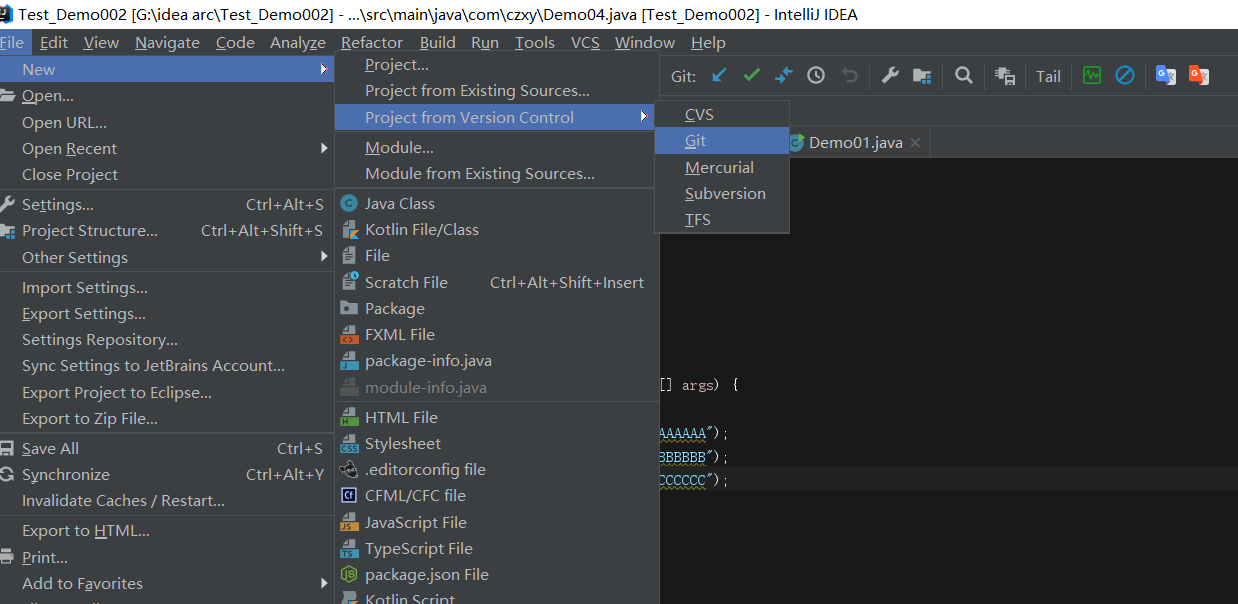Click the blue circle-slash icon
Viewport: 1238px width, 604px height.
click(1124, 75)
